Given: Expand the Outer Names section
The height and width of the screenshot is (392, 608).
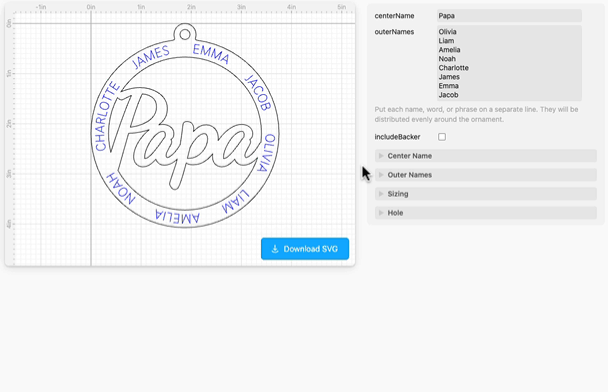Looking at the screenshot, I should tap(485, 175).
